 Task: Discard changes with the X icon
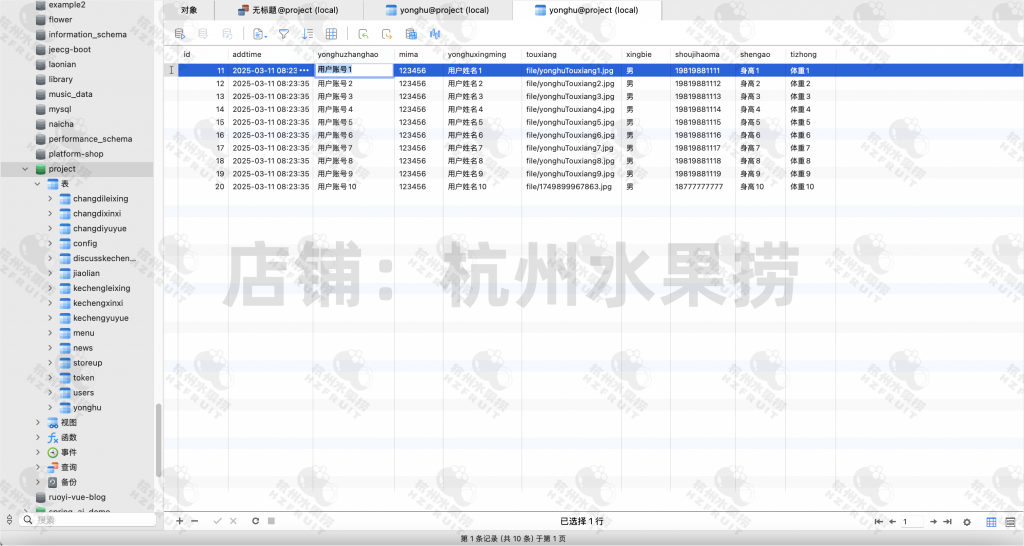tap(233, 521)
